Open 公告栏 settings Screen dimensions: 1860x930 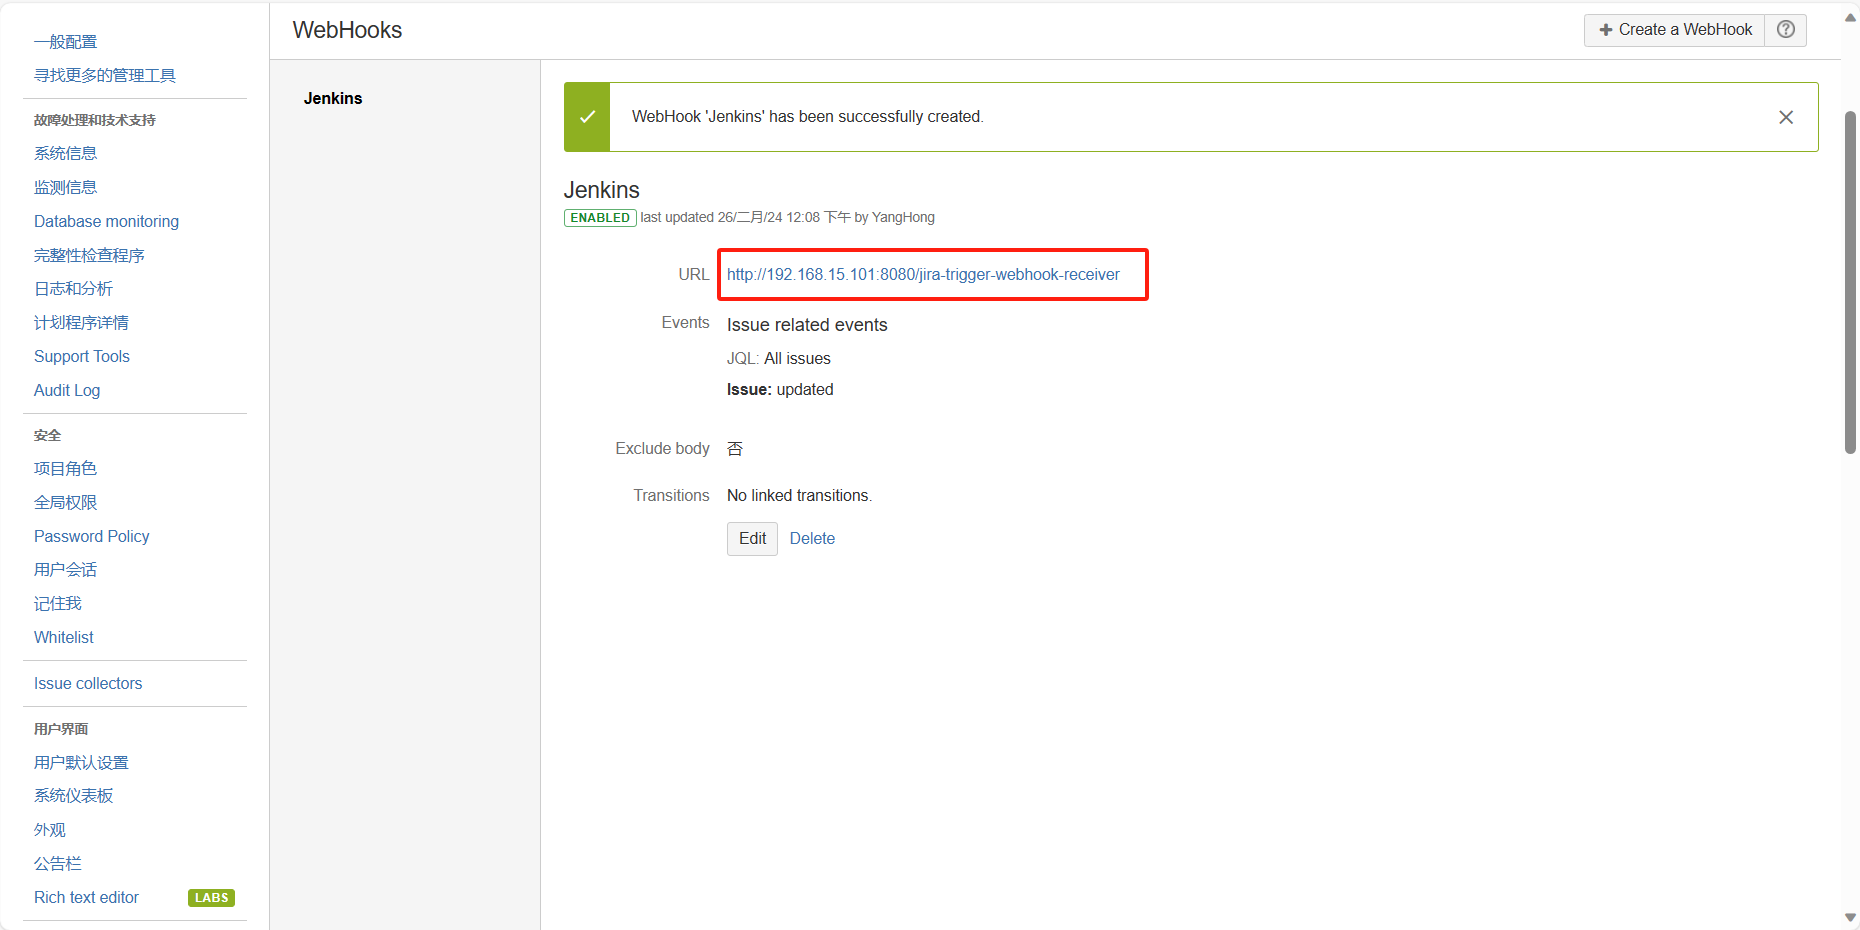[x=57, y=863]
